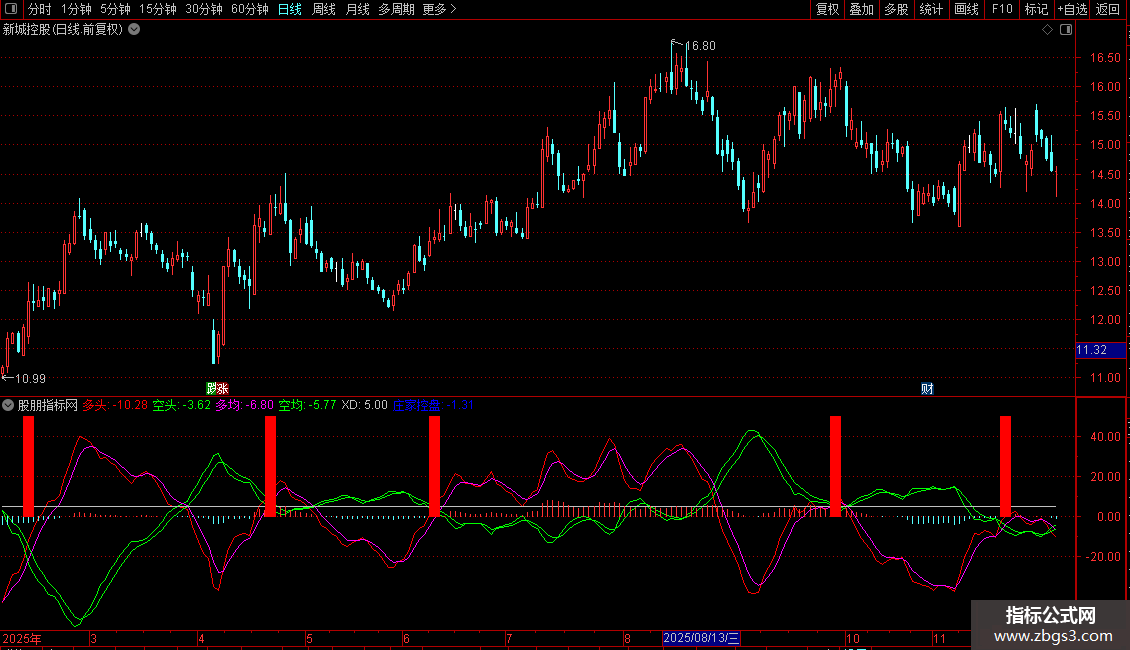This screenshot has height=650, width=1130.
Task: Switch to 分时 intraday view
Action: coord(40,9)
